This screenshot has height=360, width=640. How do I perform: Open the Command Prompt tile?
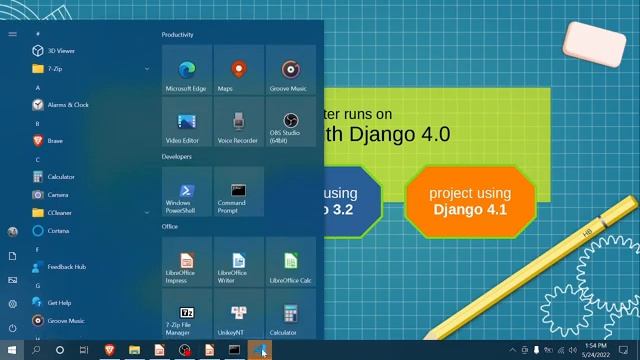(x=239, y=191)
